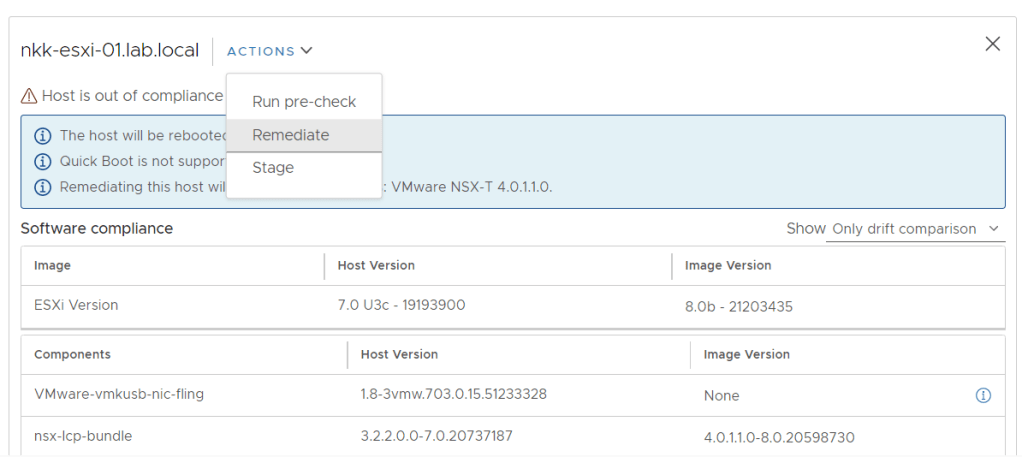Select Run pre-check from the menu
Screen dimensions: 1022x457
point(304,102)
